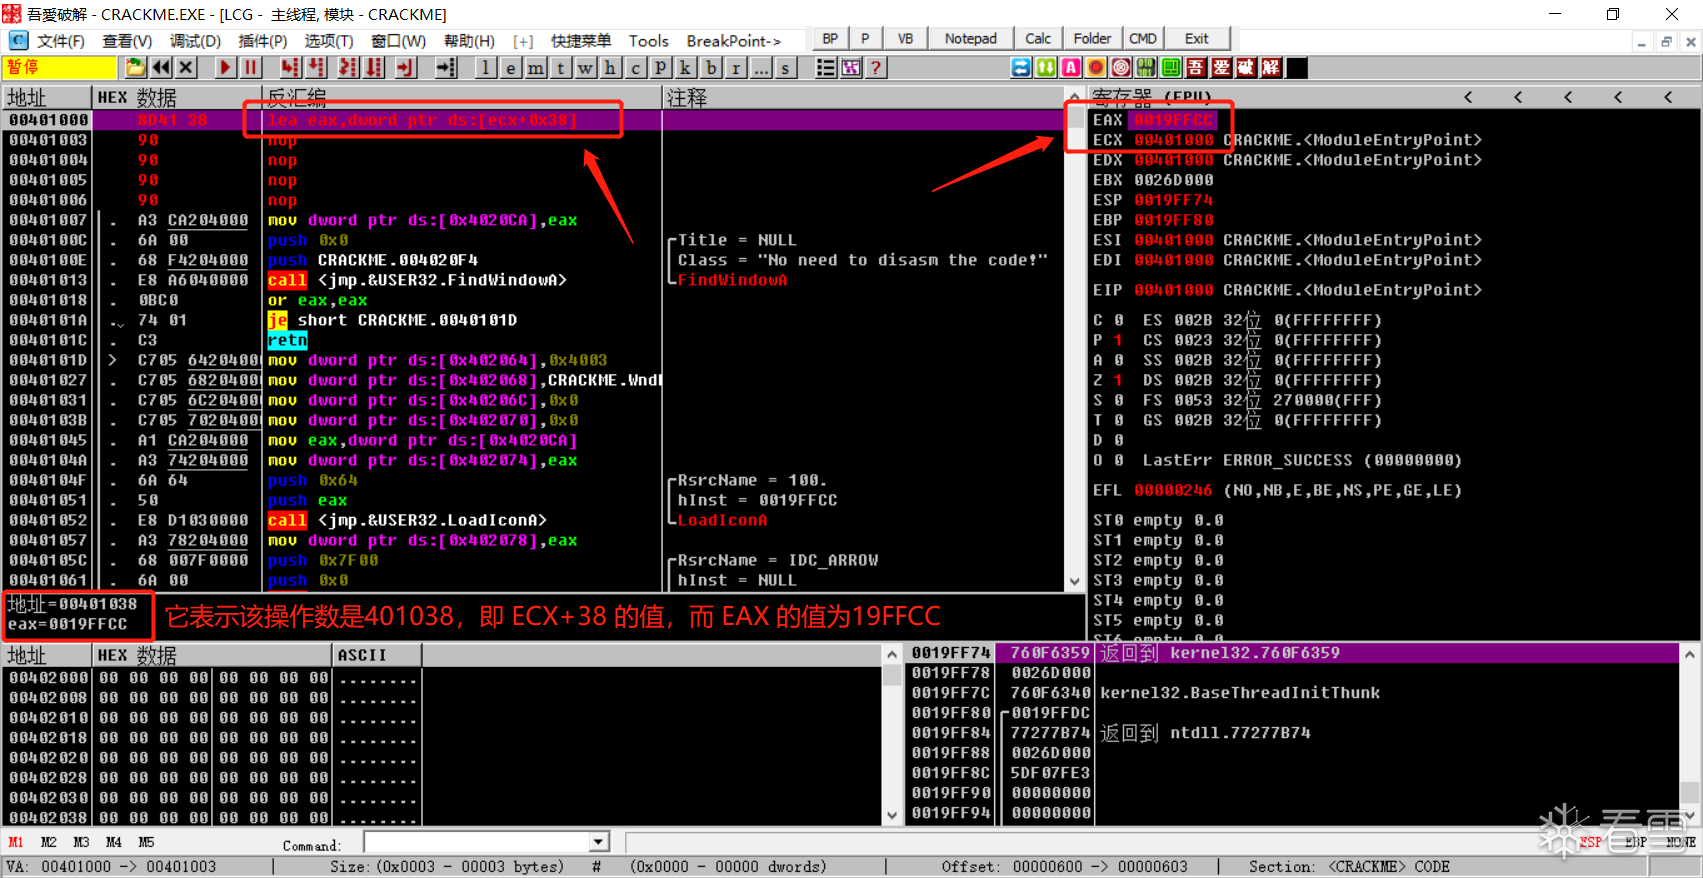Open the 窗口(W) menu
1703x878 pixels.
(398, 41)
